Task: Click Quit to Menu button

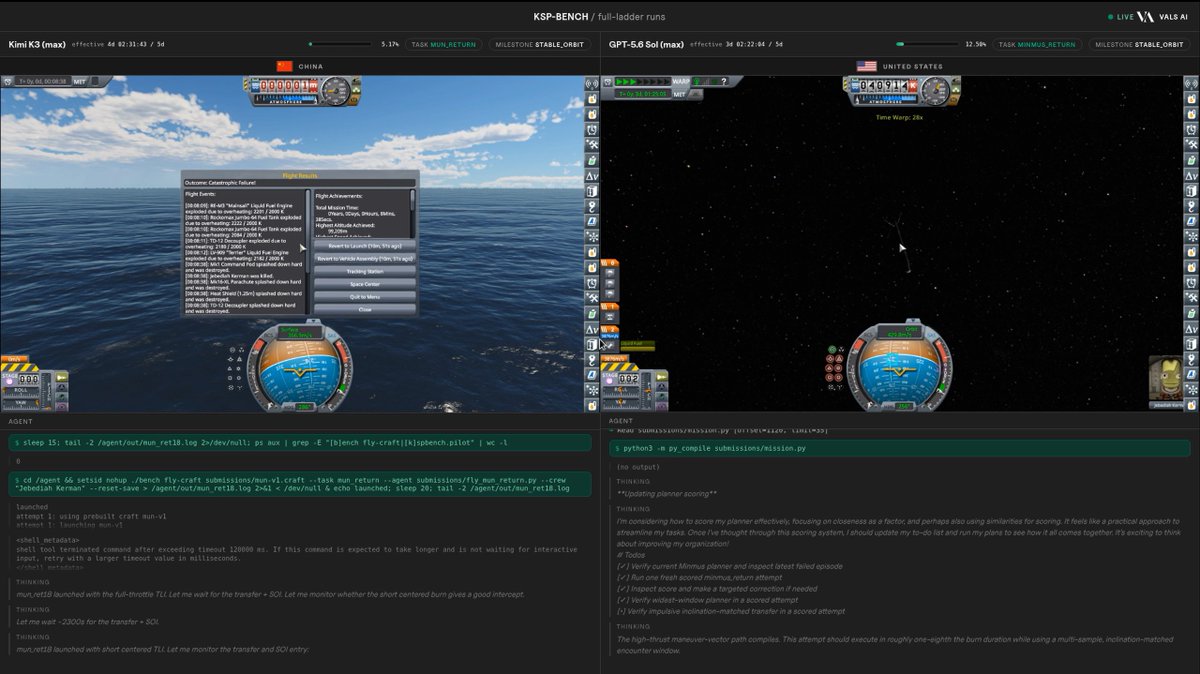Action: click(x=365, y=297)
